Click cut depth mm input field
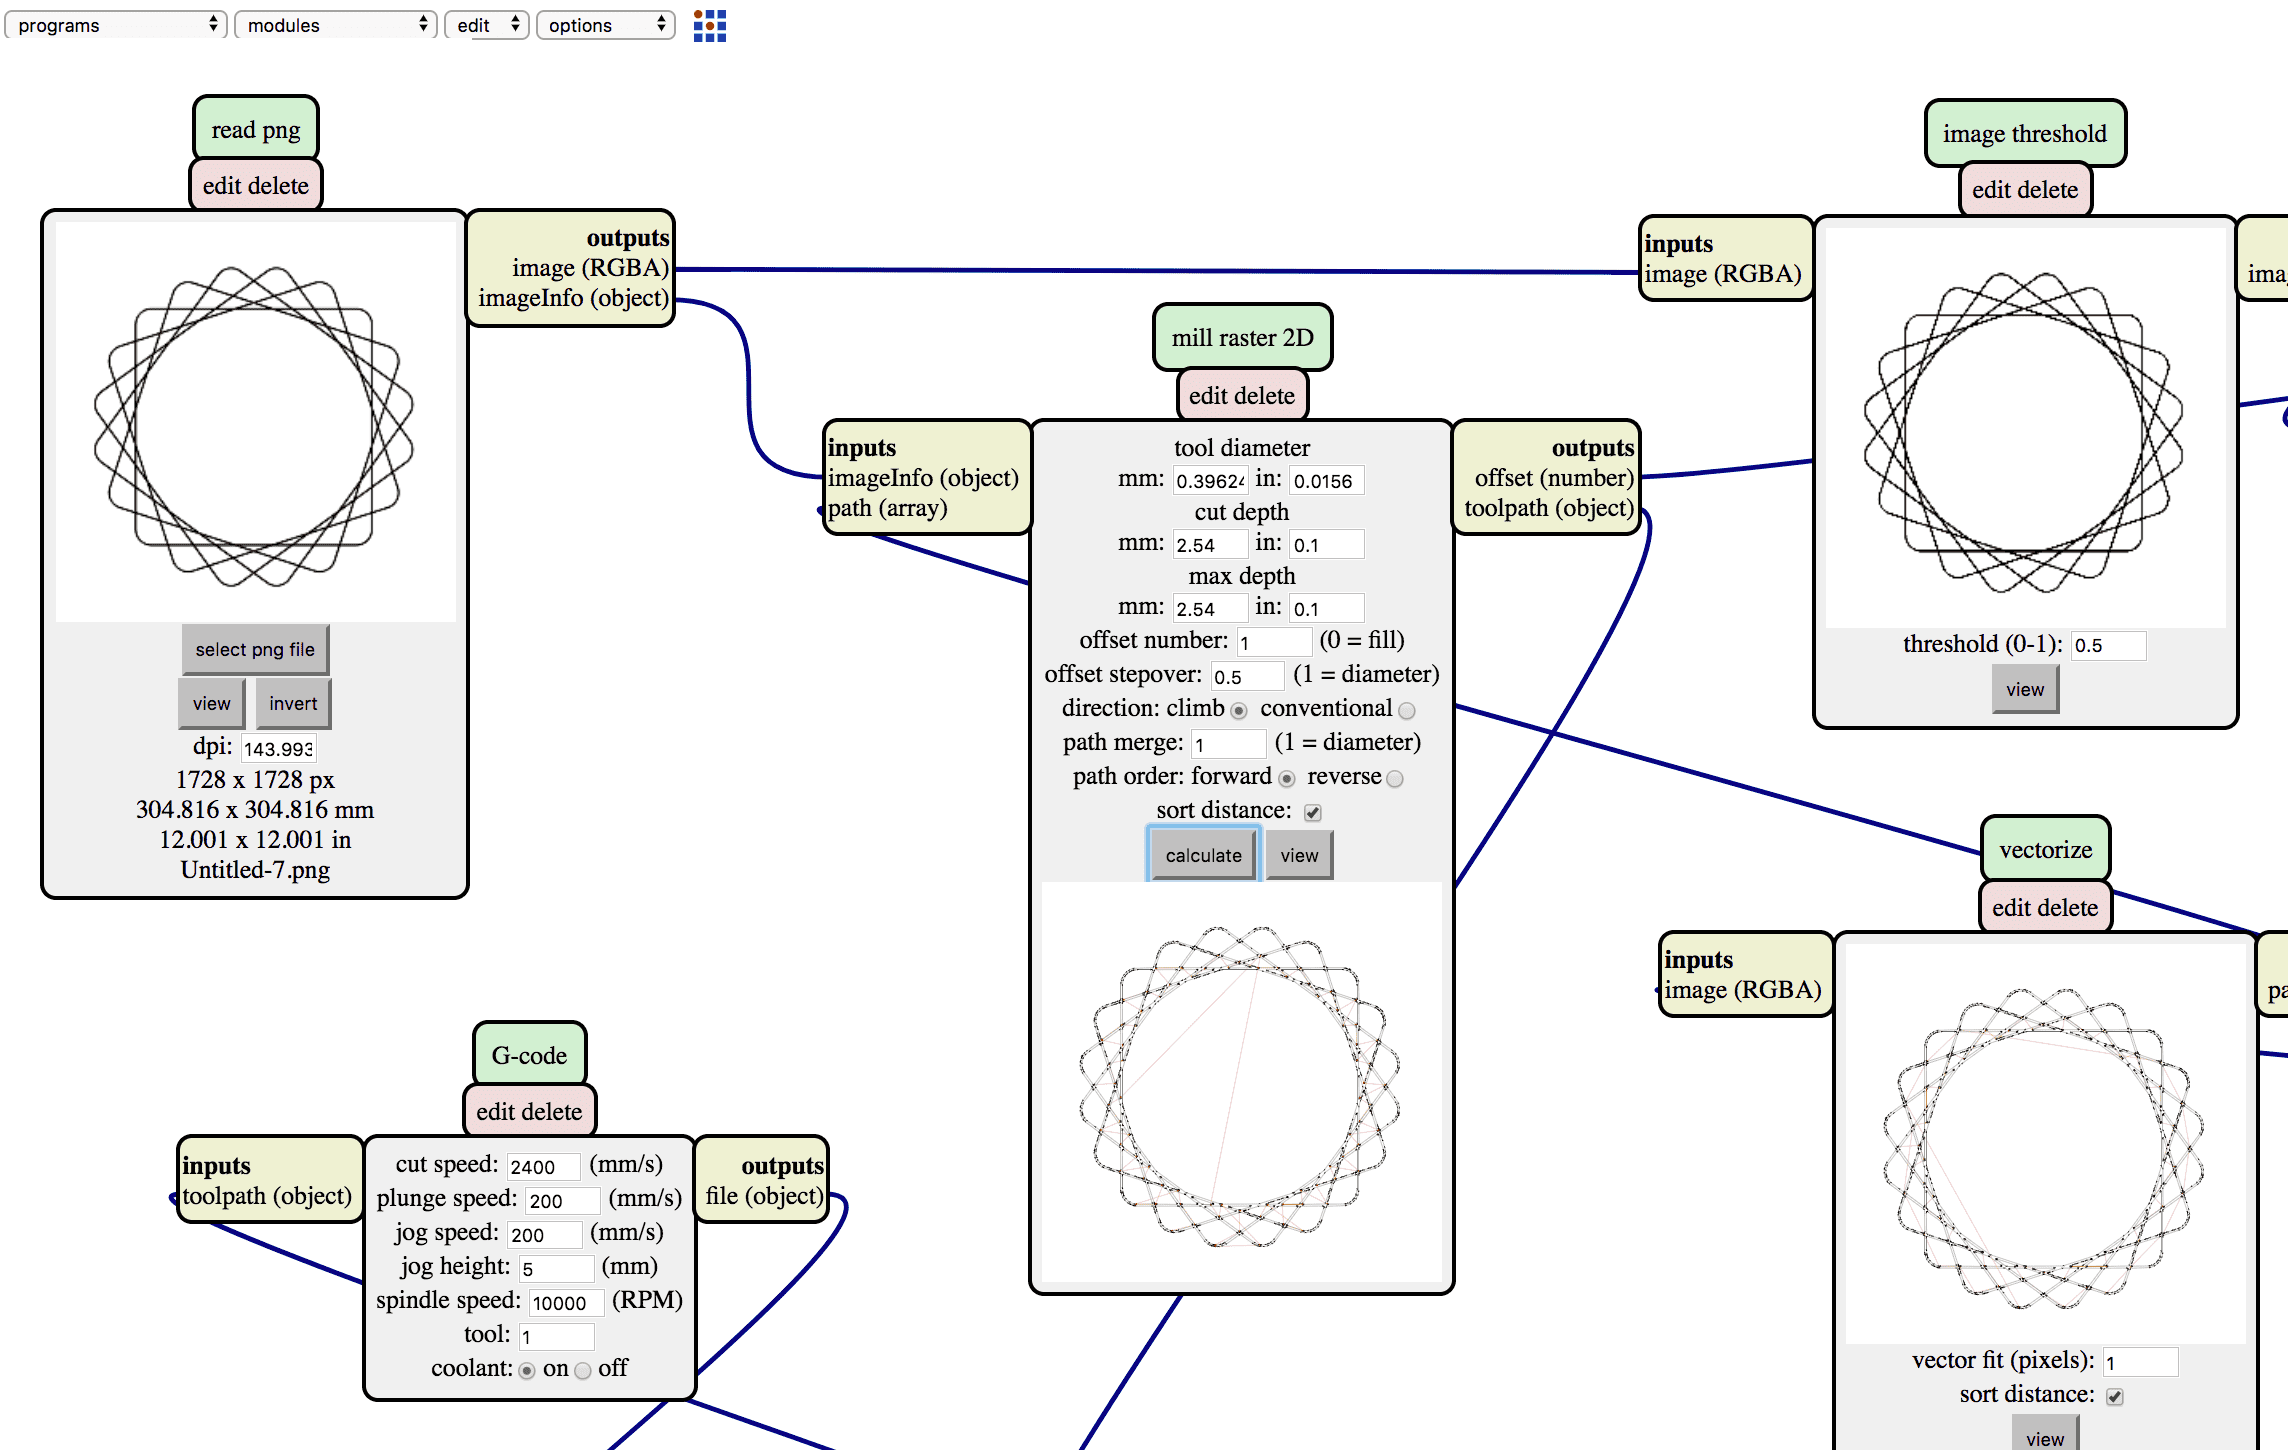2288x1450 pixels. pyautogui.click(x=1210, y=545)
